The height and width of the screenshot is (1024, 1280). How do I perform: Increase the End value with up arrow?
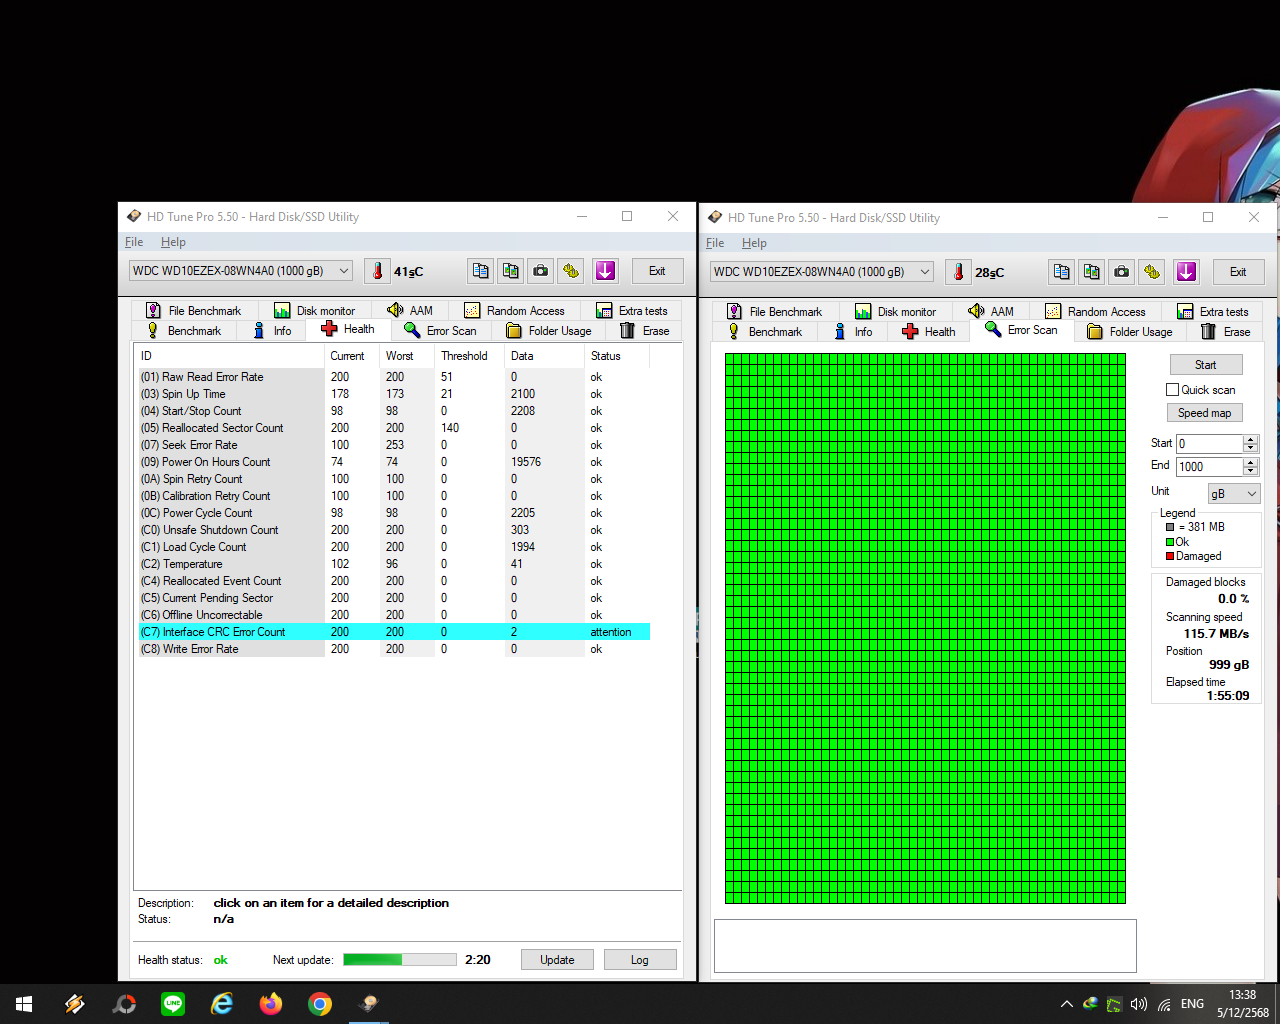(x=1250, y=462)
